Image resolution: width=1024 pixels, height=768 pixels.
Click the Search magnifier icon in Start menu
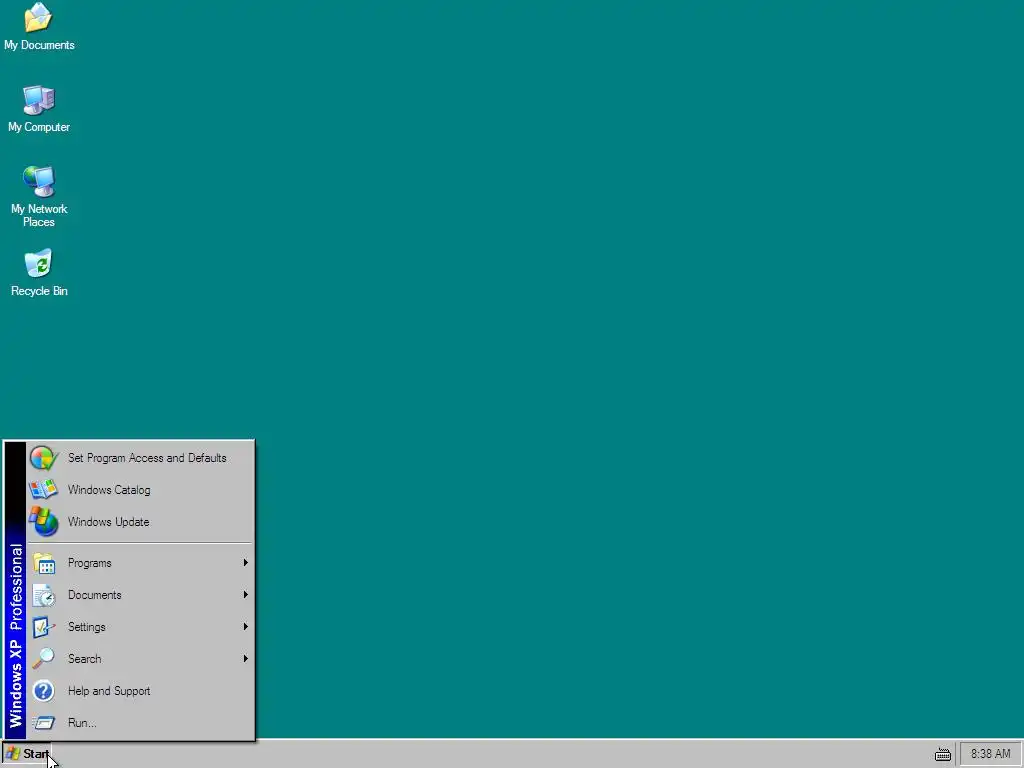[x=44, y=659]
